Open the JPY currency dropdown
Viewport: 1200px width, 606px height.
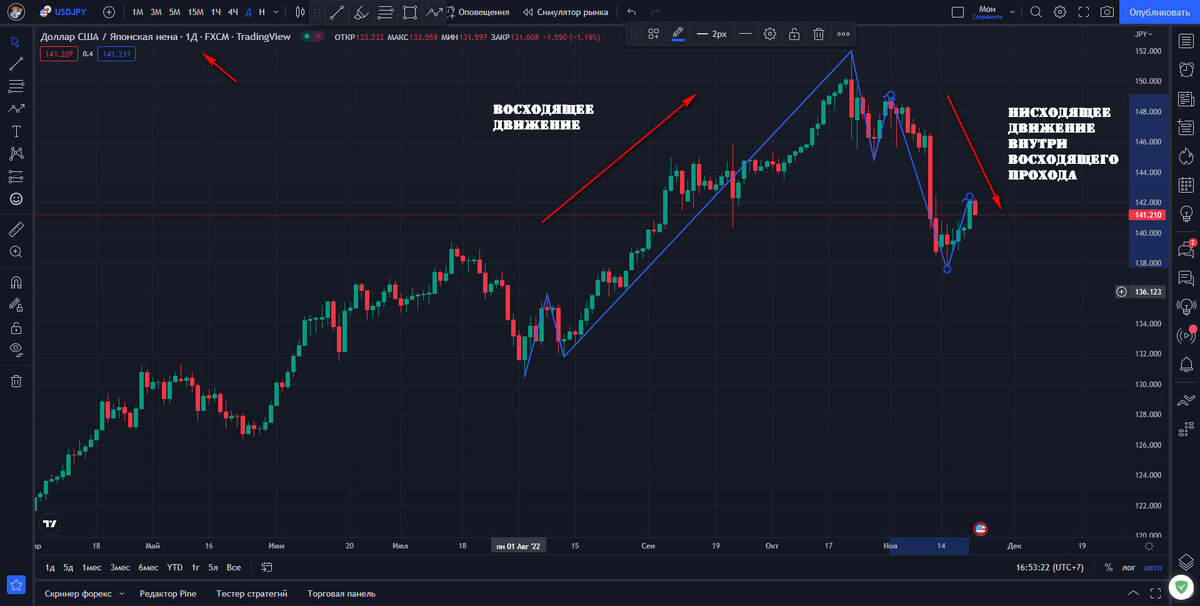1144,34
